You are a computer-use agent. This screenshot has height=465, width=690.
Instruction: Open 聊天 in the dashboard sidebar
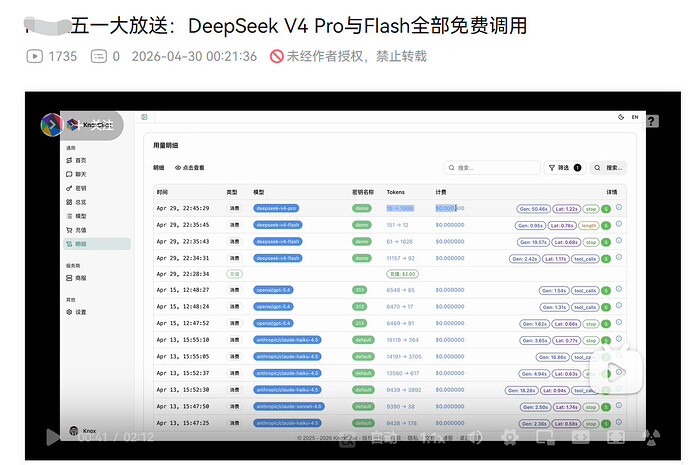click(x=77, y=175)
